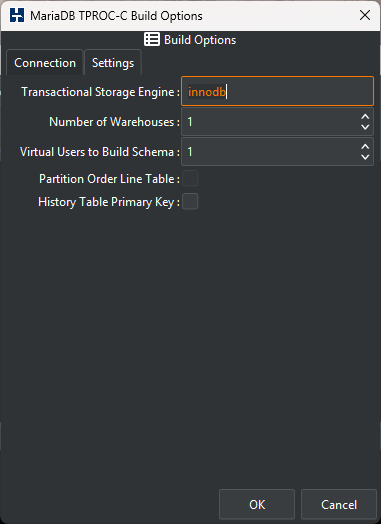381x524 pixels.
Task: Click the 'Build Options' header text
Action: point(200,40)
